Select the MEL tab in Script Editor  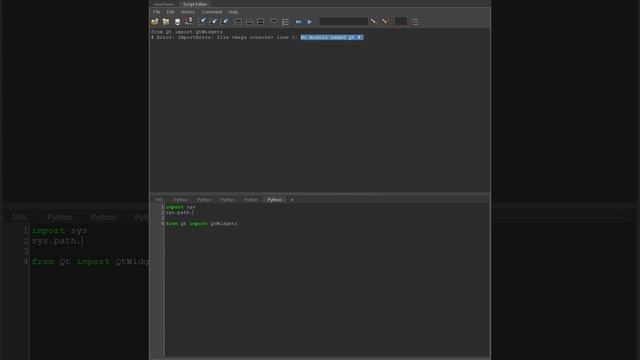(159, 200)
